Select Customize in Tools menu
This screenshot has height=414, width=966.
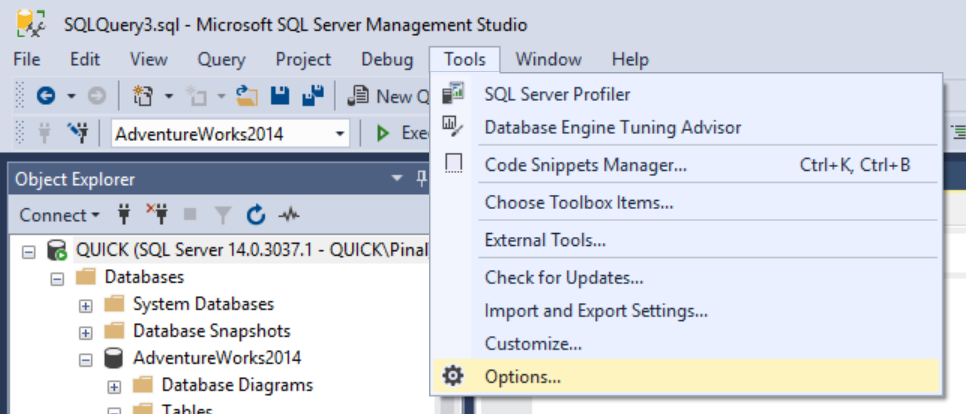coord(686,343)
